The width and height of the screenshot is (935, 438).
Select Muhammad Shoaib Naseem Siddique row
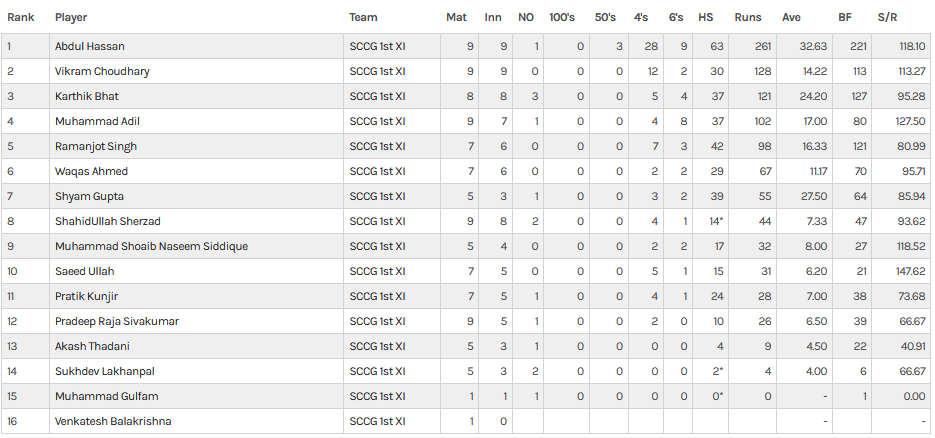(466, 246)
